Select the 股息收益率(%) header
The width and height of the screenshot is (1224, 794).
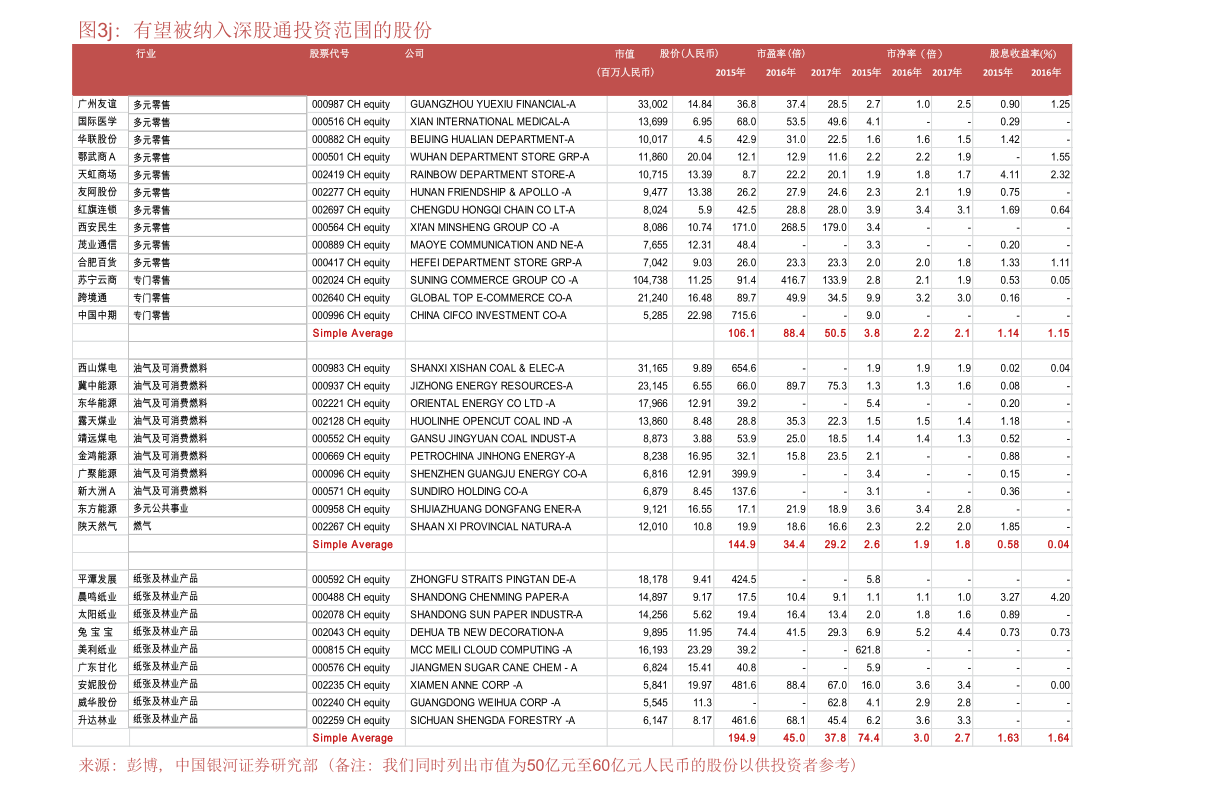1023,54
